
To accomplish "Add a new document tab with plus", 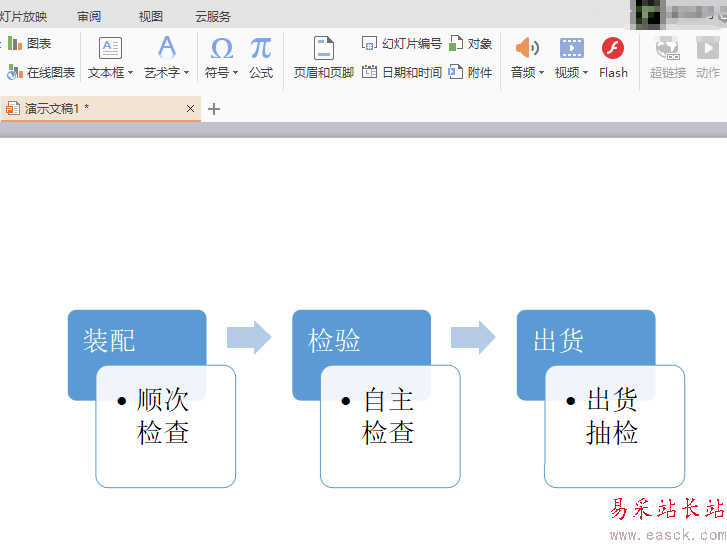I will point(214,109).
